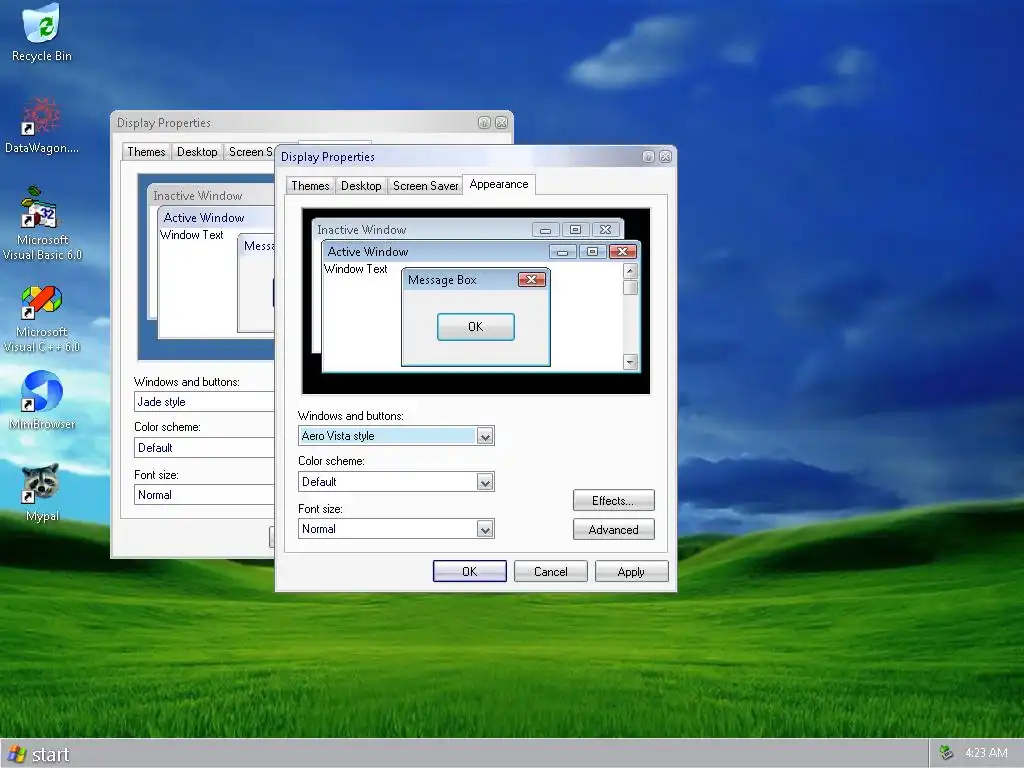The image size is (1024, 768).
Task: Click the preview scrollbar thumb
Action: point(630,287)
